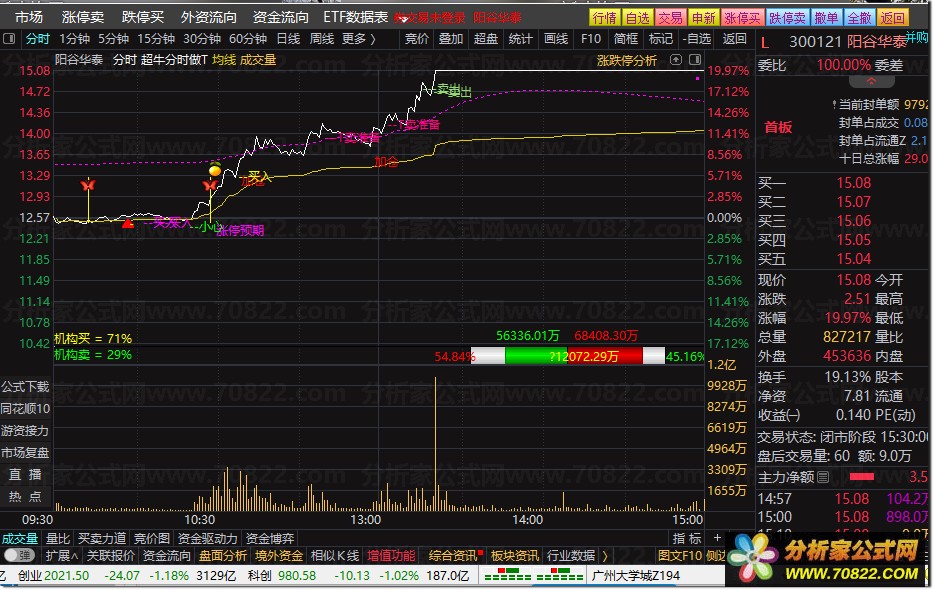Switch to the 日线 chart
Screen dimensions: 935x590
pyautogui.click(x=289, y=39)
